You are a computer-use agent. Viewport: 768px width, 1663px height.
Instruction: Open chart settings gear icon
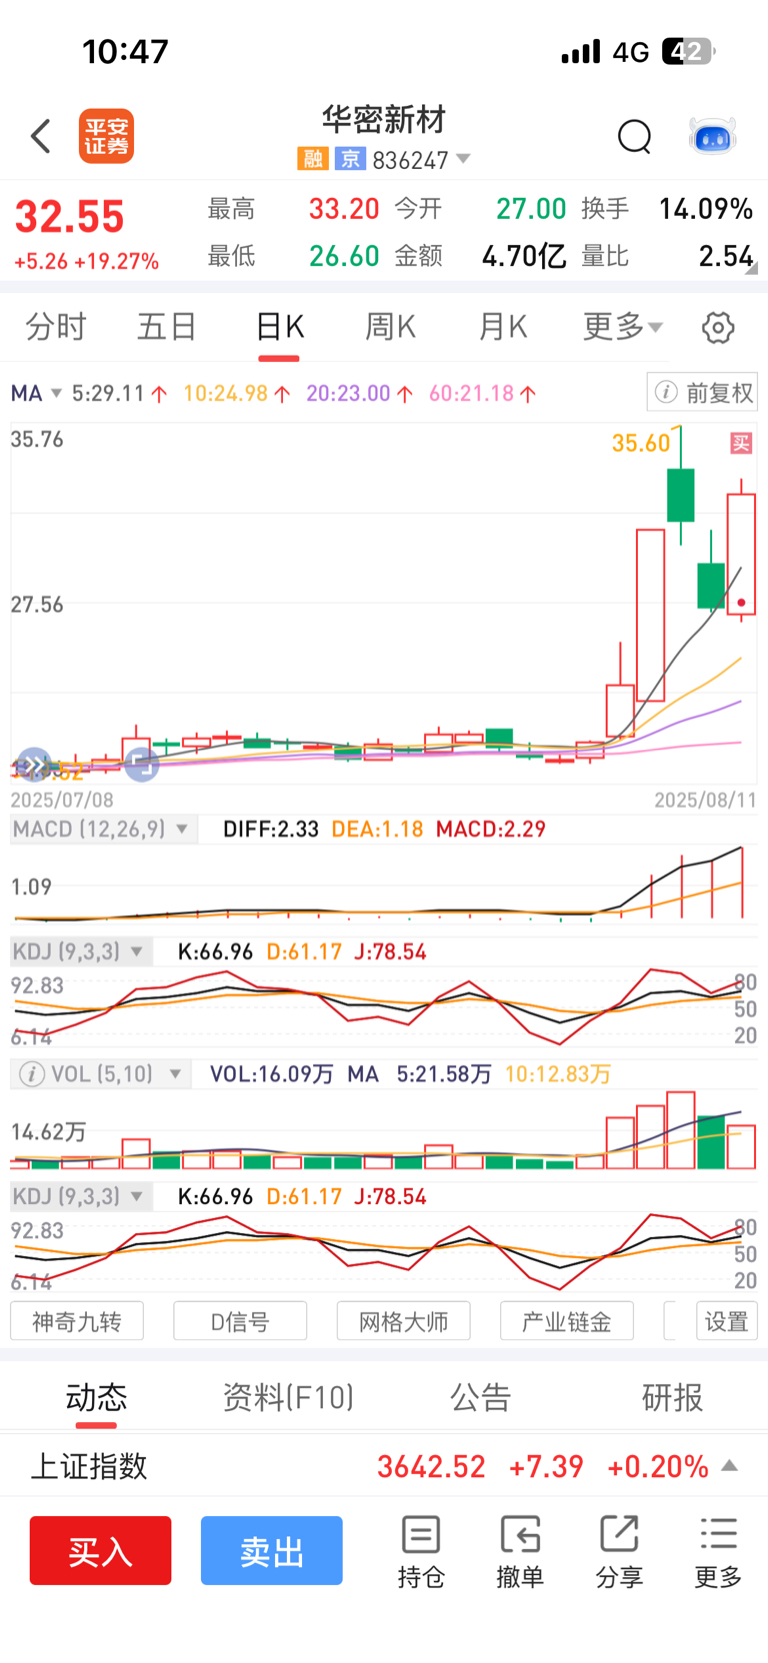click(718, 327)
